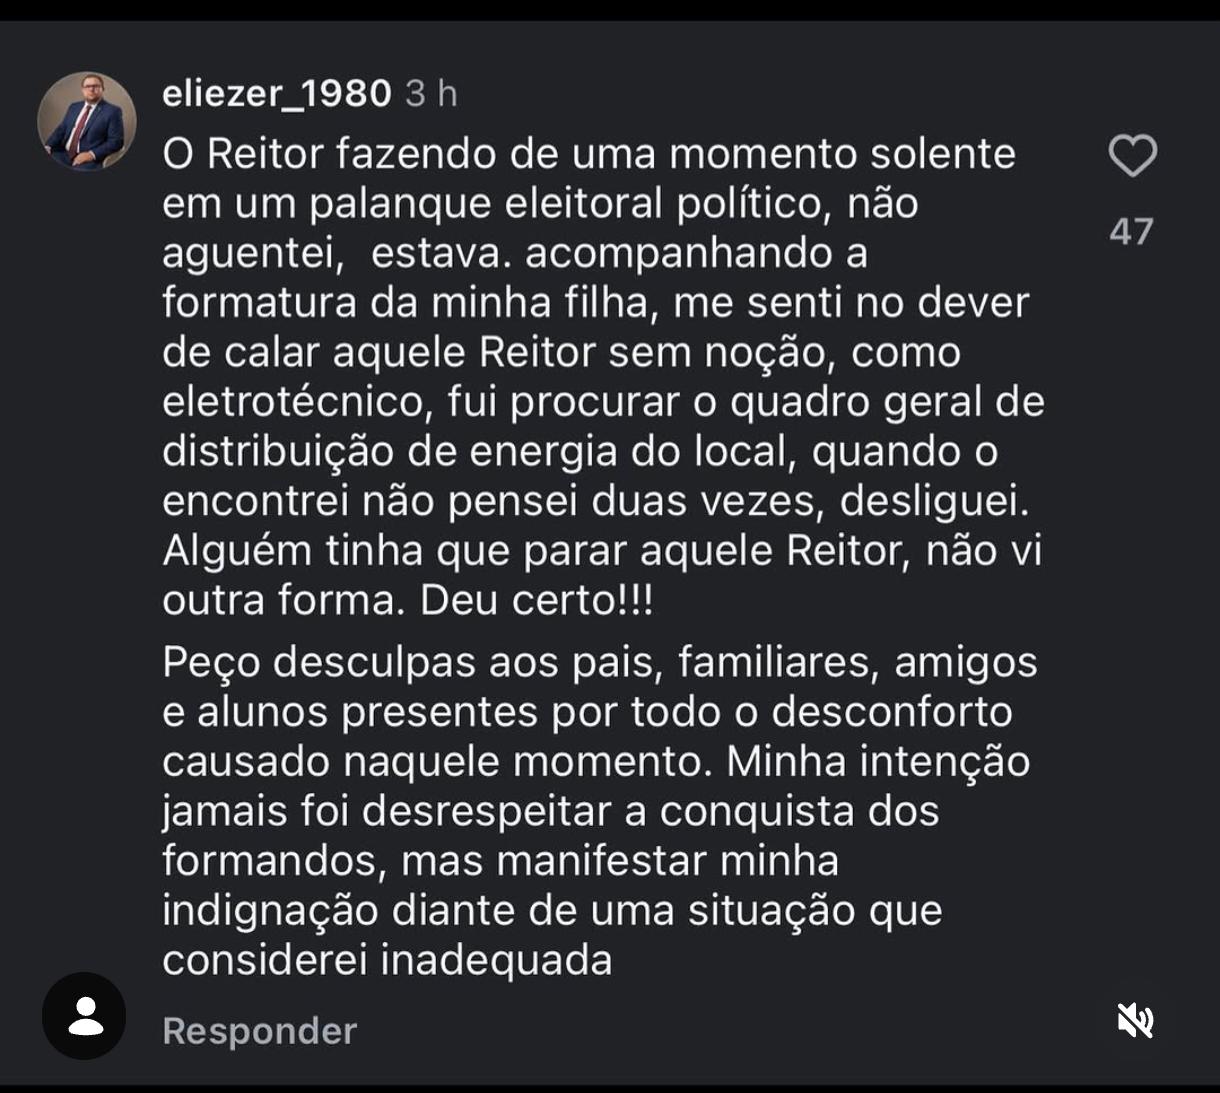Open the eliezer_1980 username link

(x=276, y=93)
